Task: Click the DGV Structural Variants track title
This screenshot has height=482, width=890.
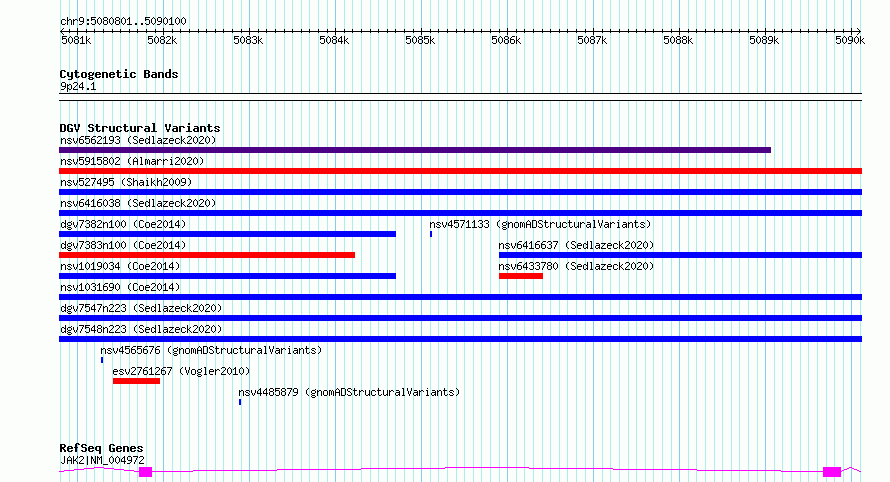Action: tap(140, 128)
